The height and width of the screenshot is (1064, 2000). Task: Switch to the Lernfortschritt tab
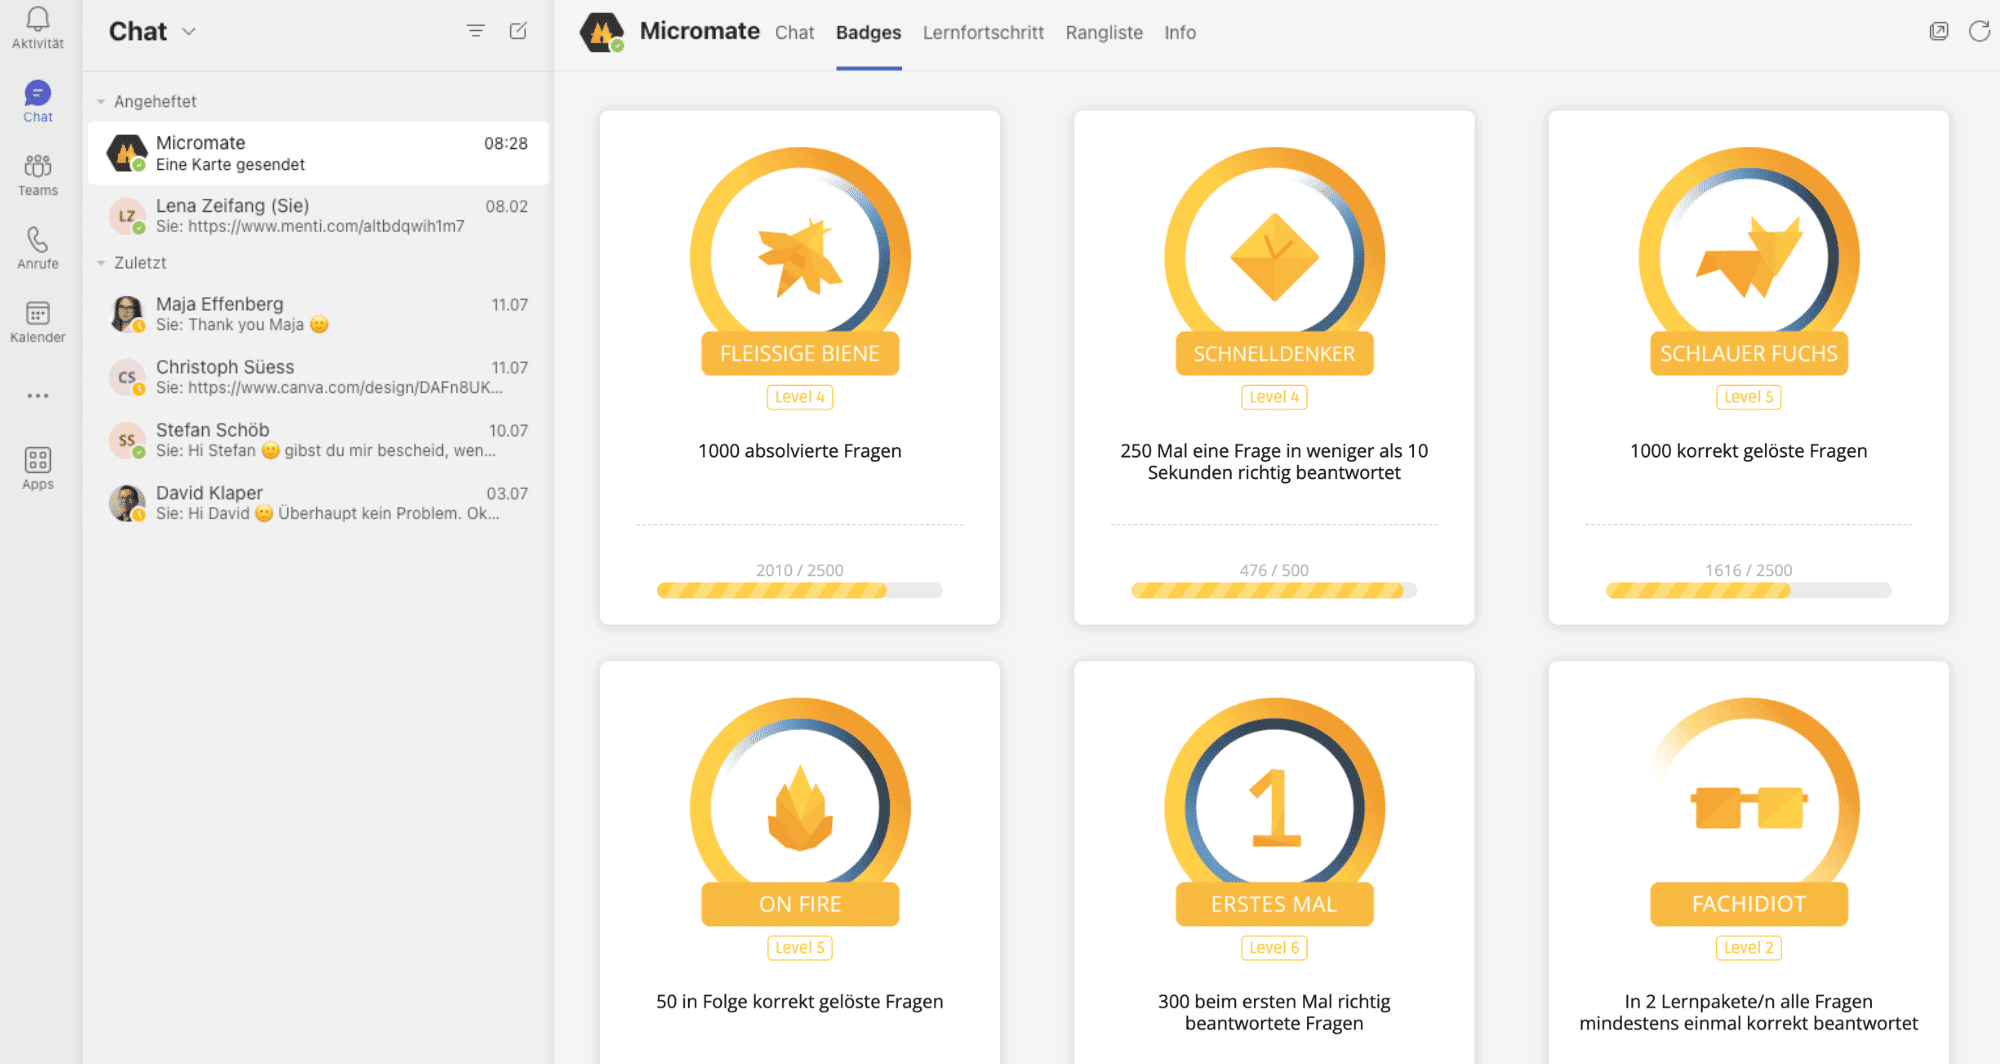click(983, 32)
